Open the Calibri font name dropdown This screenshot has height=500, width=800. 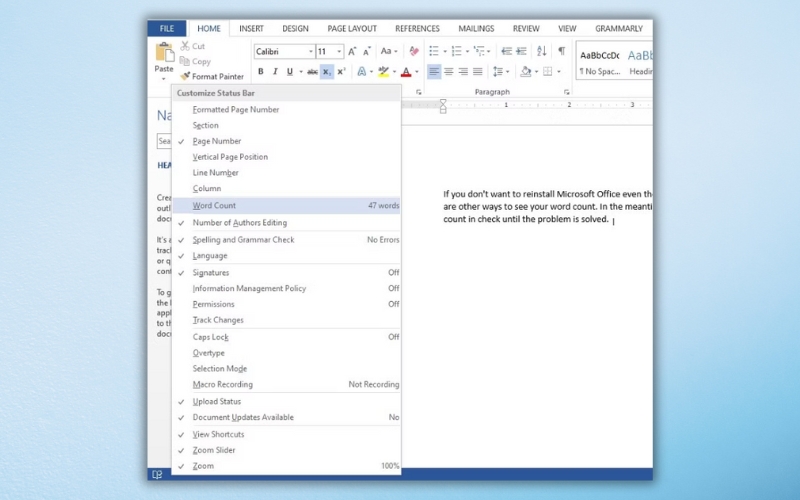click(x=310, y=52)
